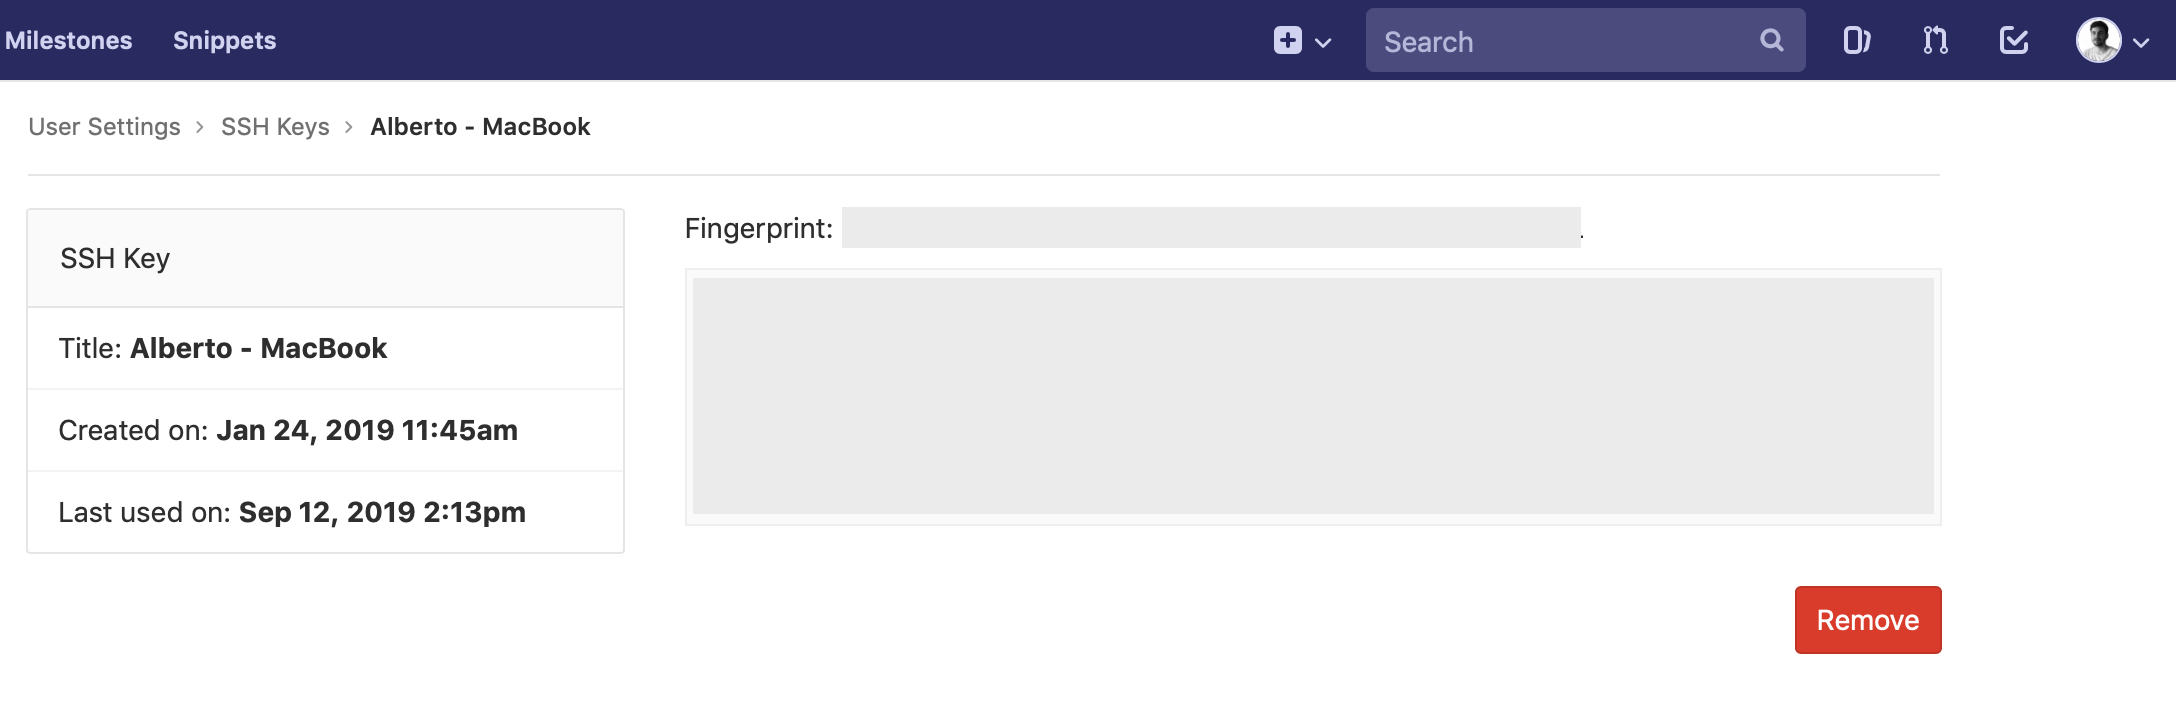
Task: Select the Last used on date row
Action: pos(292,512)
